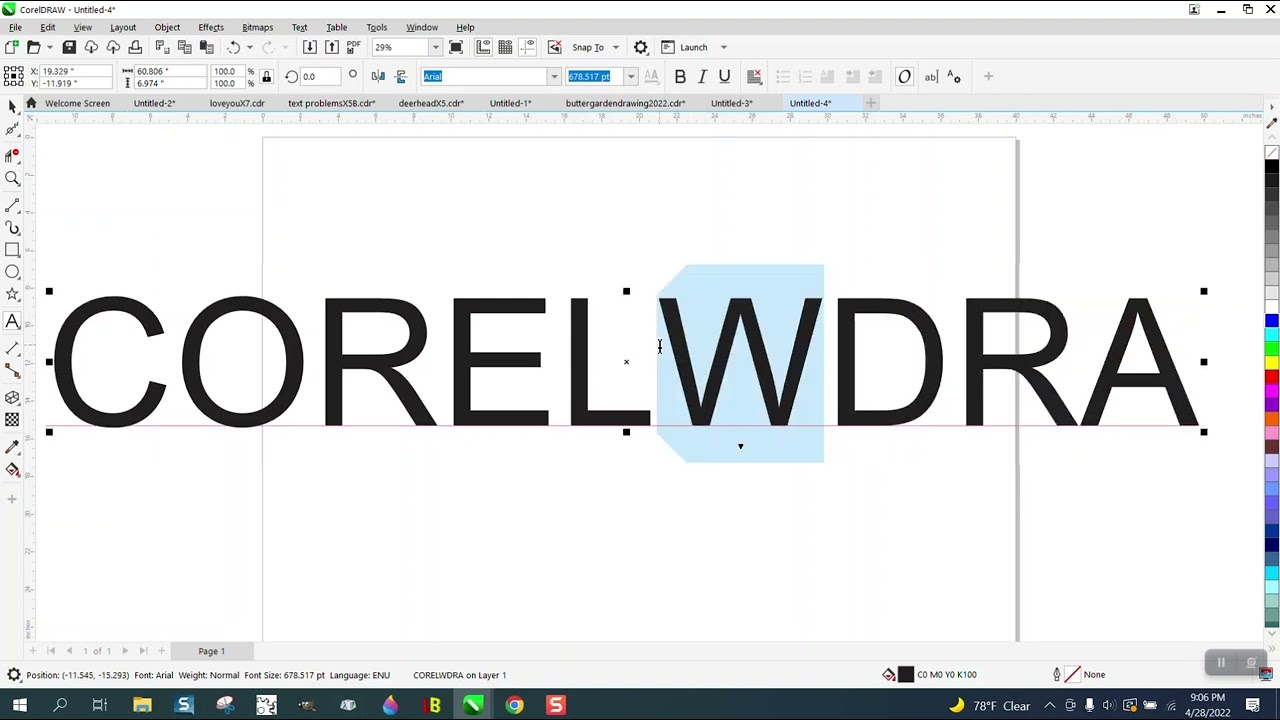
Task: Click the Import icon
Action: pos(310,47)
